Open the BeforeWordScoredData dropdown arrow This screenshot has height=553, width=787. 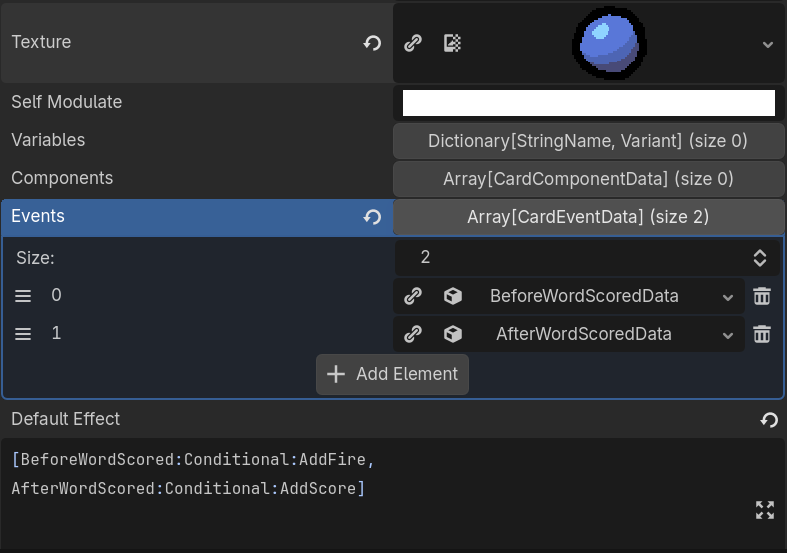[727, 297]
